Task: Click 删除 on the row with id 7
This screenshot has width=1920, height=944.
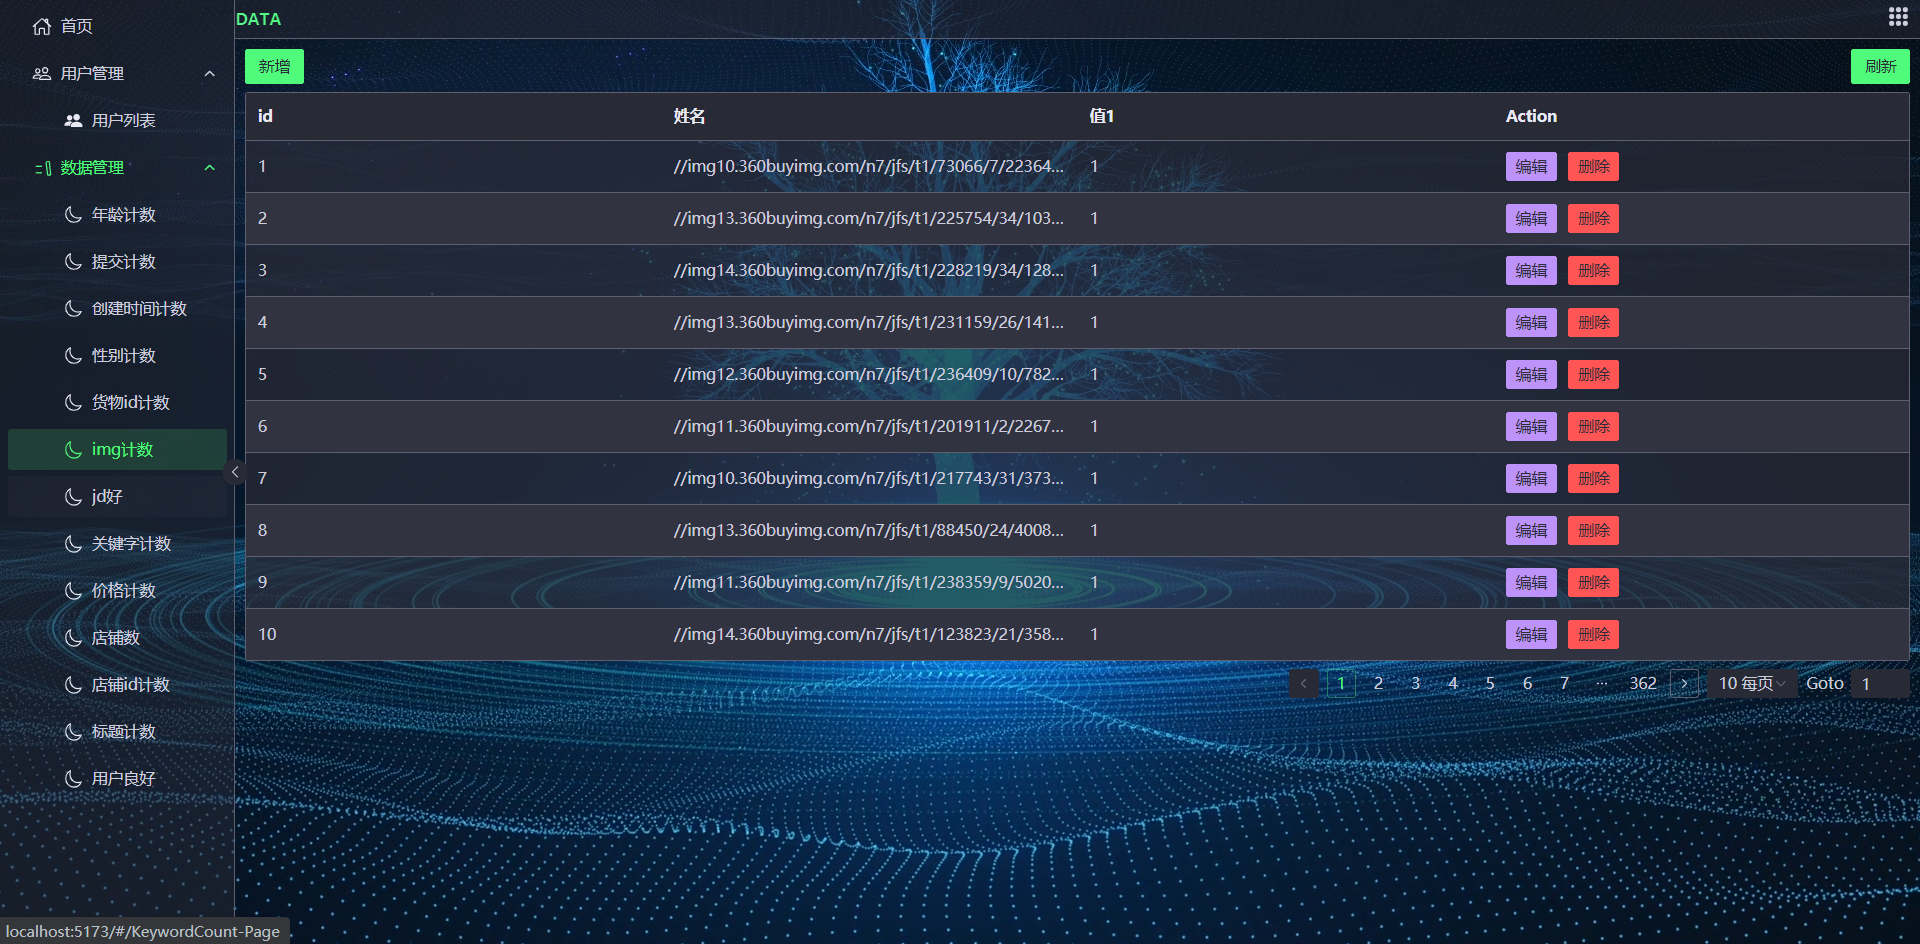Action: pos(1592,478)
